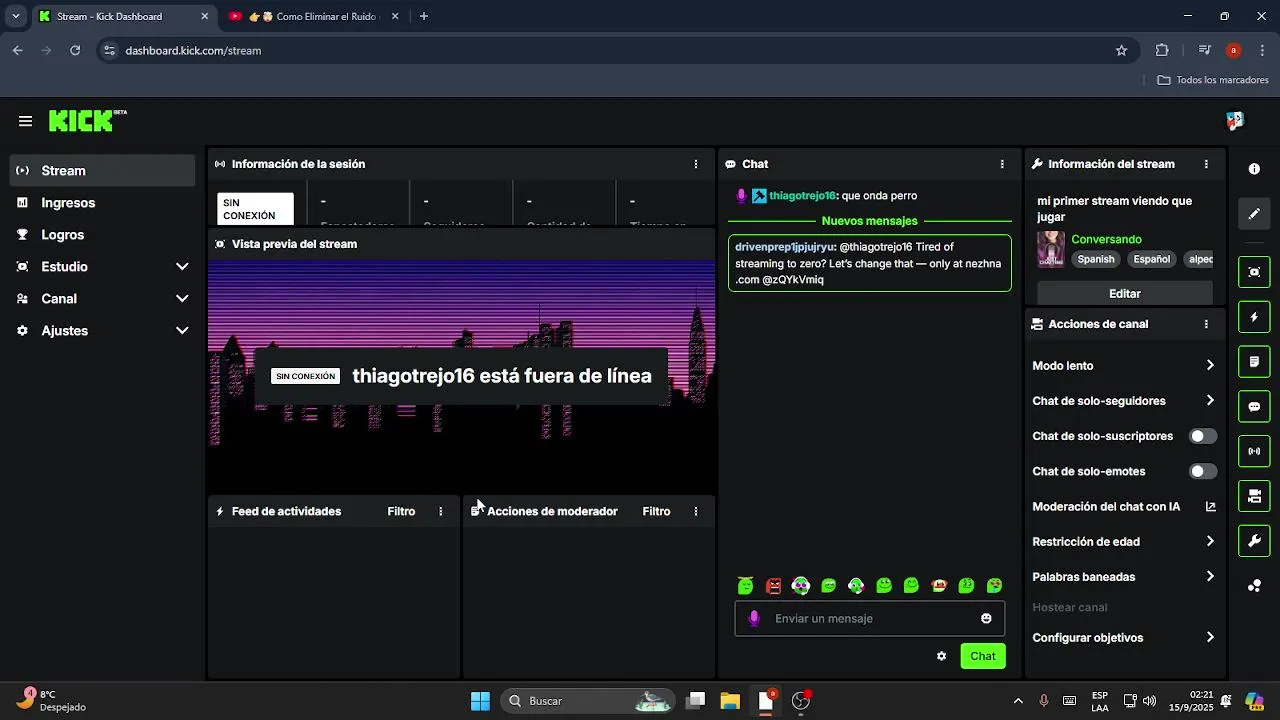Select Stream in the sidebar
The height and width of the screenshot is (720, 1280).
(103, 171)
